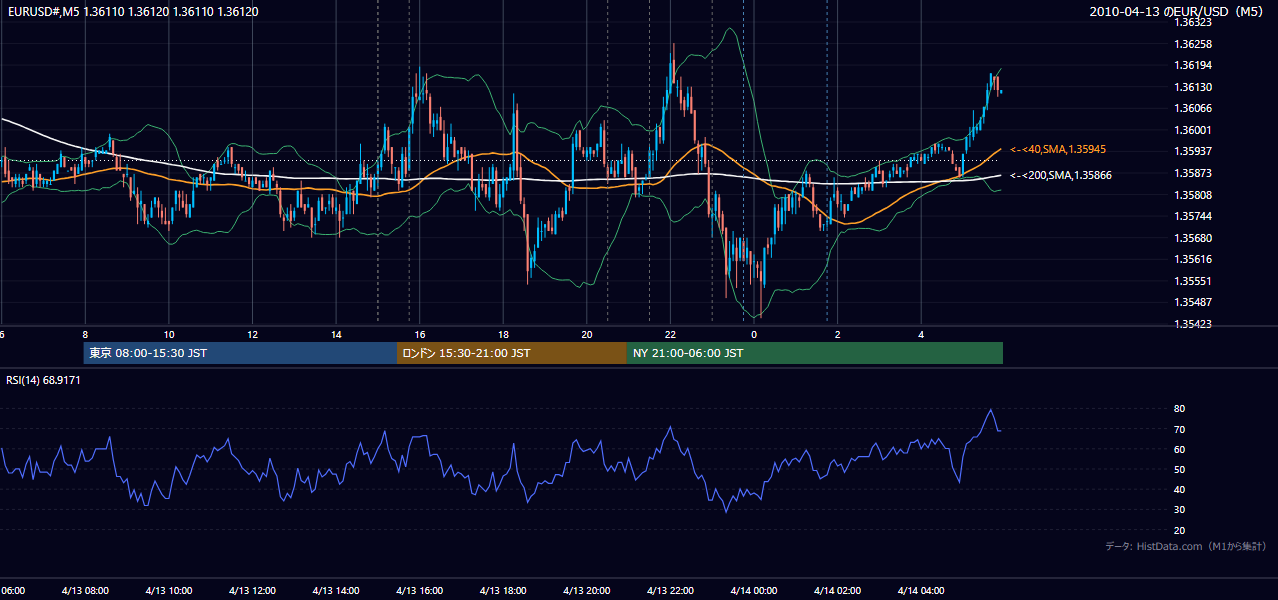1278x600 pixels.
Task: Click the 4/13 18:00 time label
Action: 503,590
